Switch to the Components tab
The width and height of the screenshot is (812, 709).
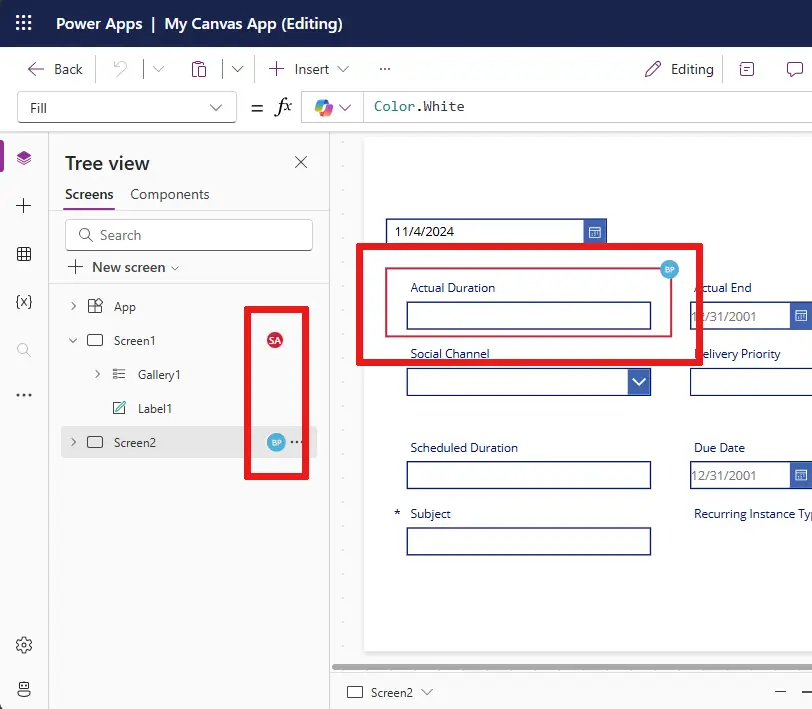170,194
